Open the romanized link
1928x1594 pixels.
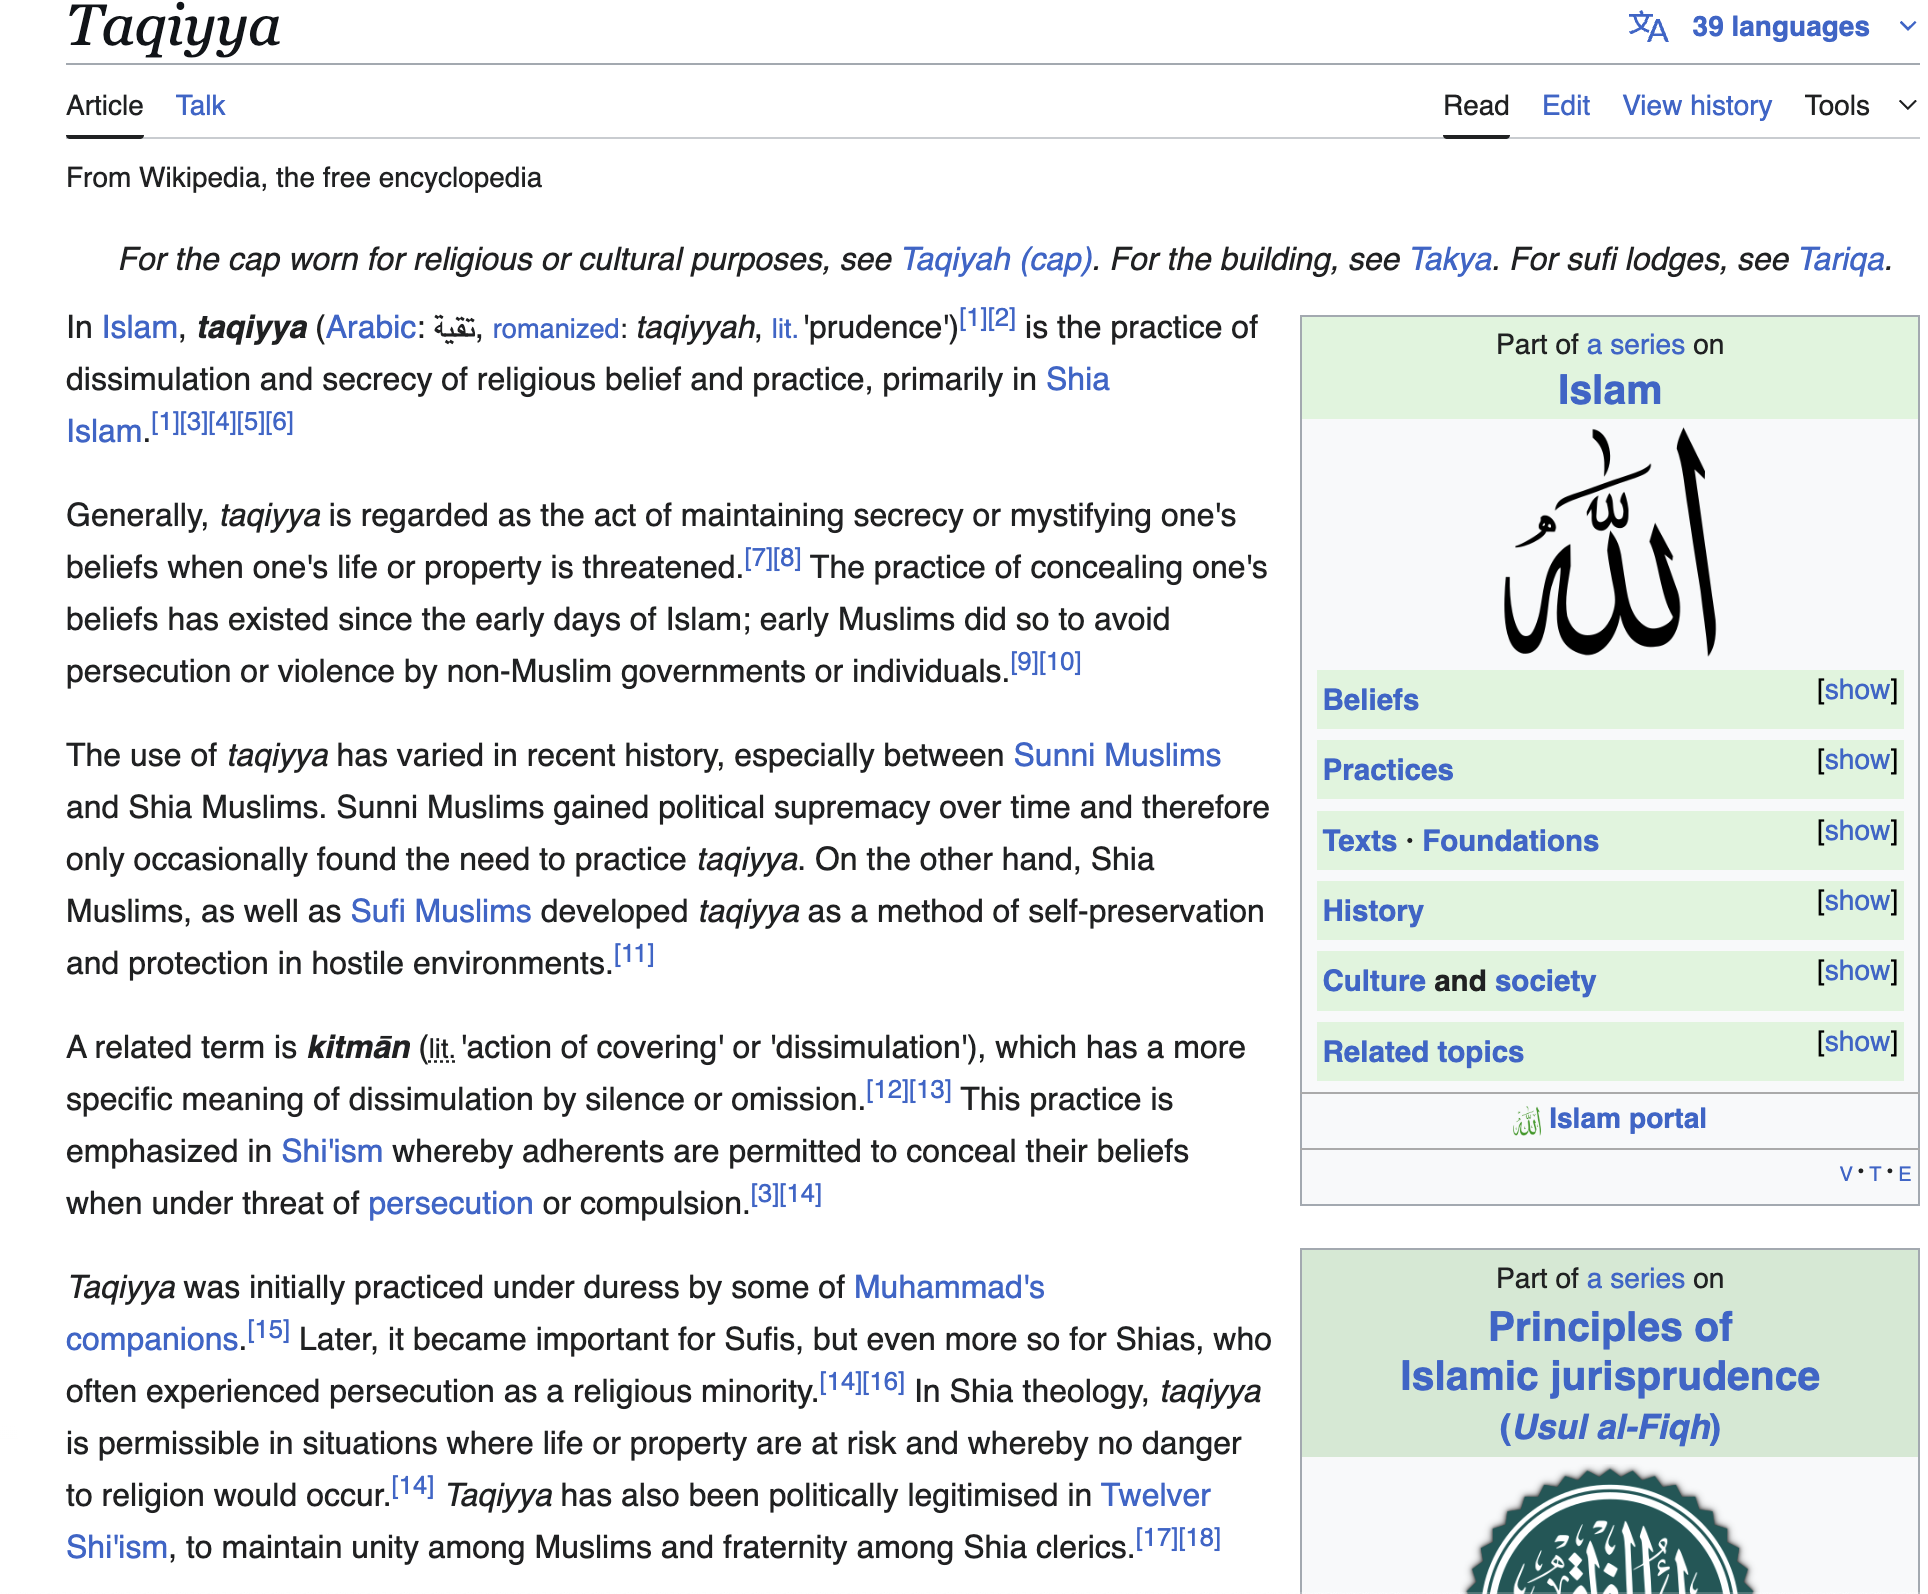point(555,328)
